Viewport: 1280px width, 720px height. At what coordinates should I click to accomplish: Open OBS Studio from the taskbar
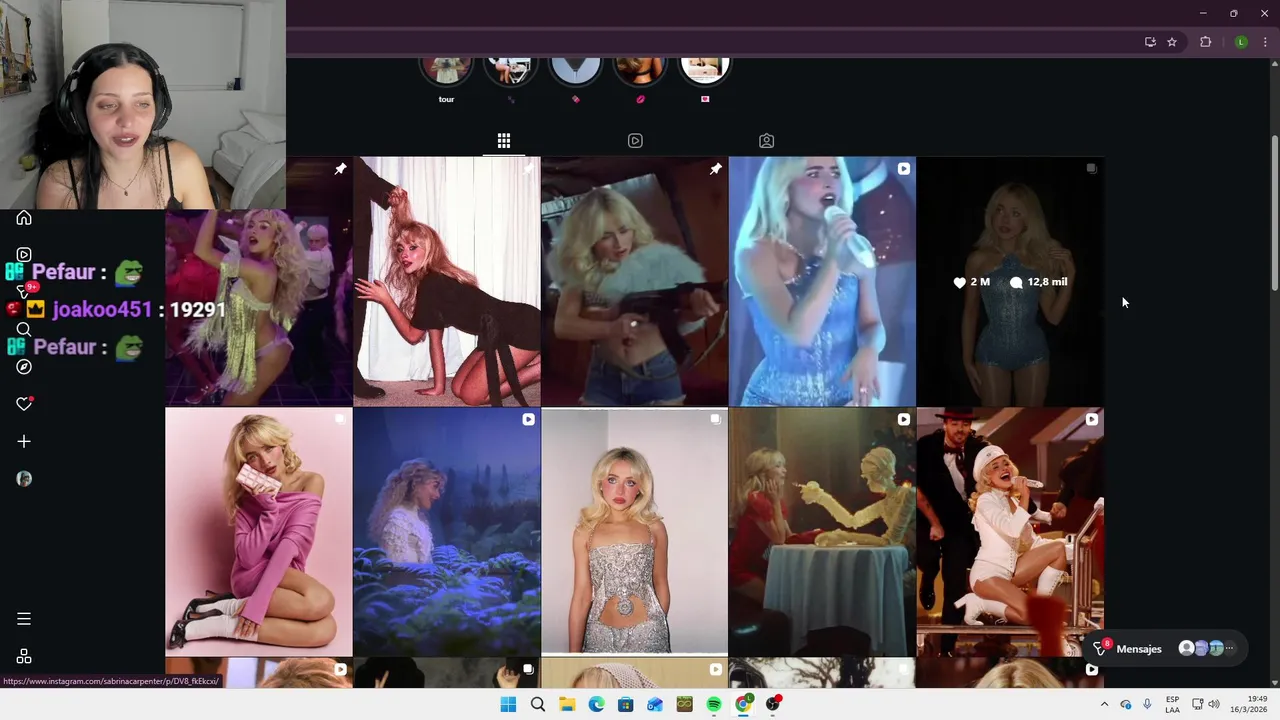click(x=773, y=705)
